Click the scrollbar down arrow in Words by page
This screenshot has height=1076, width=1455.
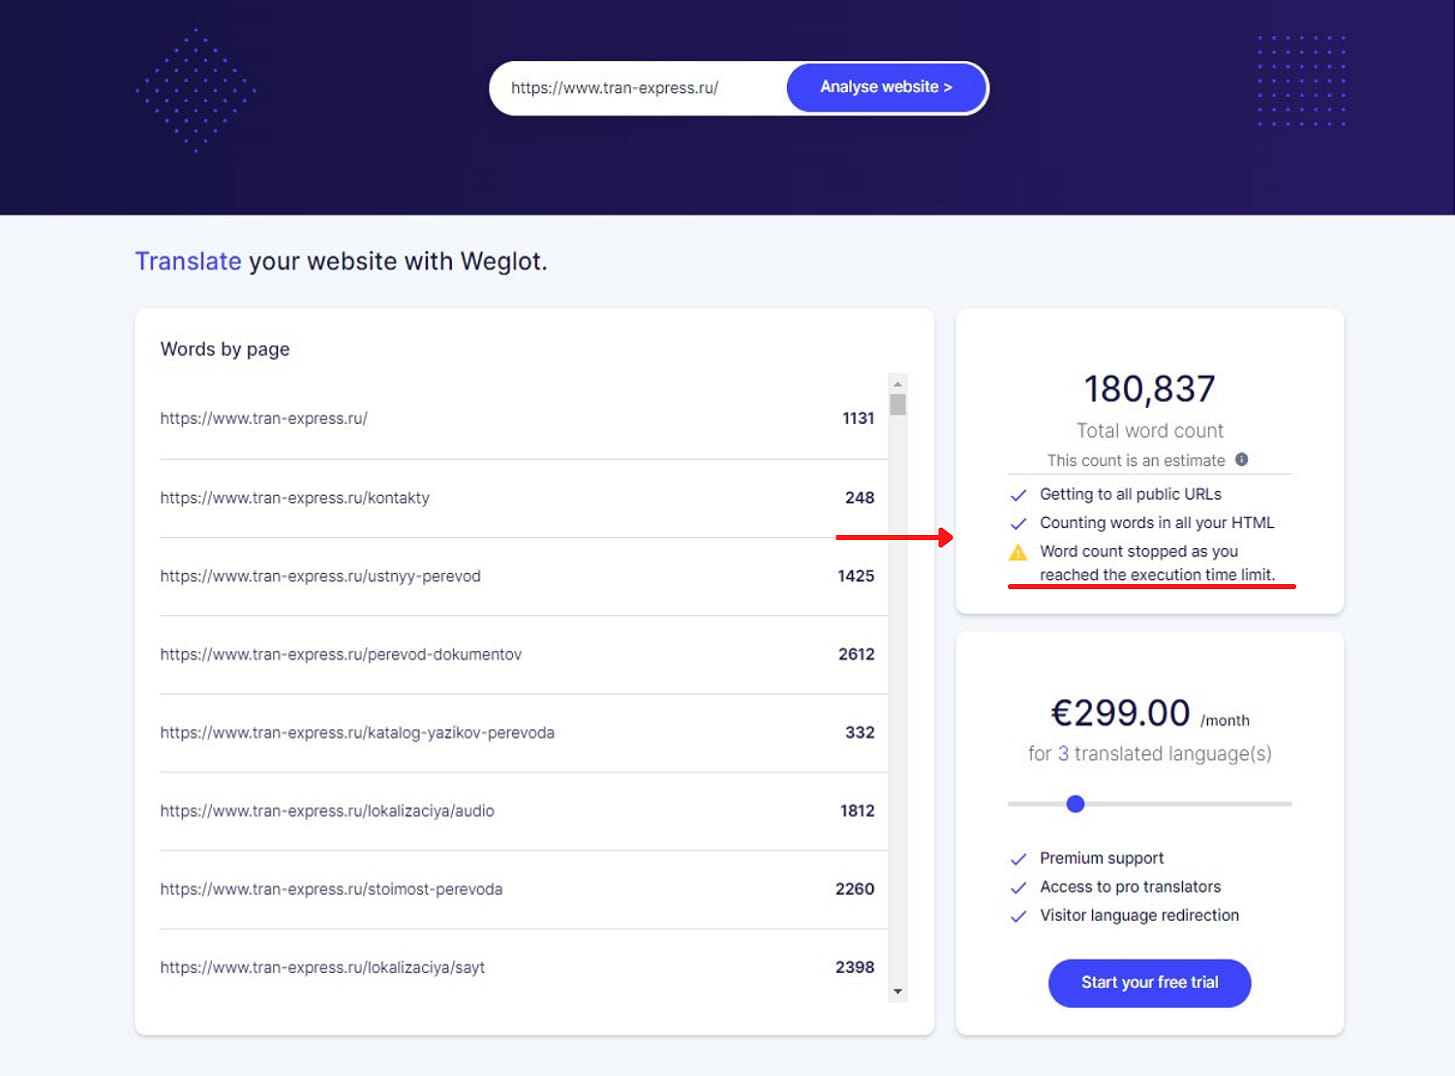click(x=897, y=992)
